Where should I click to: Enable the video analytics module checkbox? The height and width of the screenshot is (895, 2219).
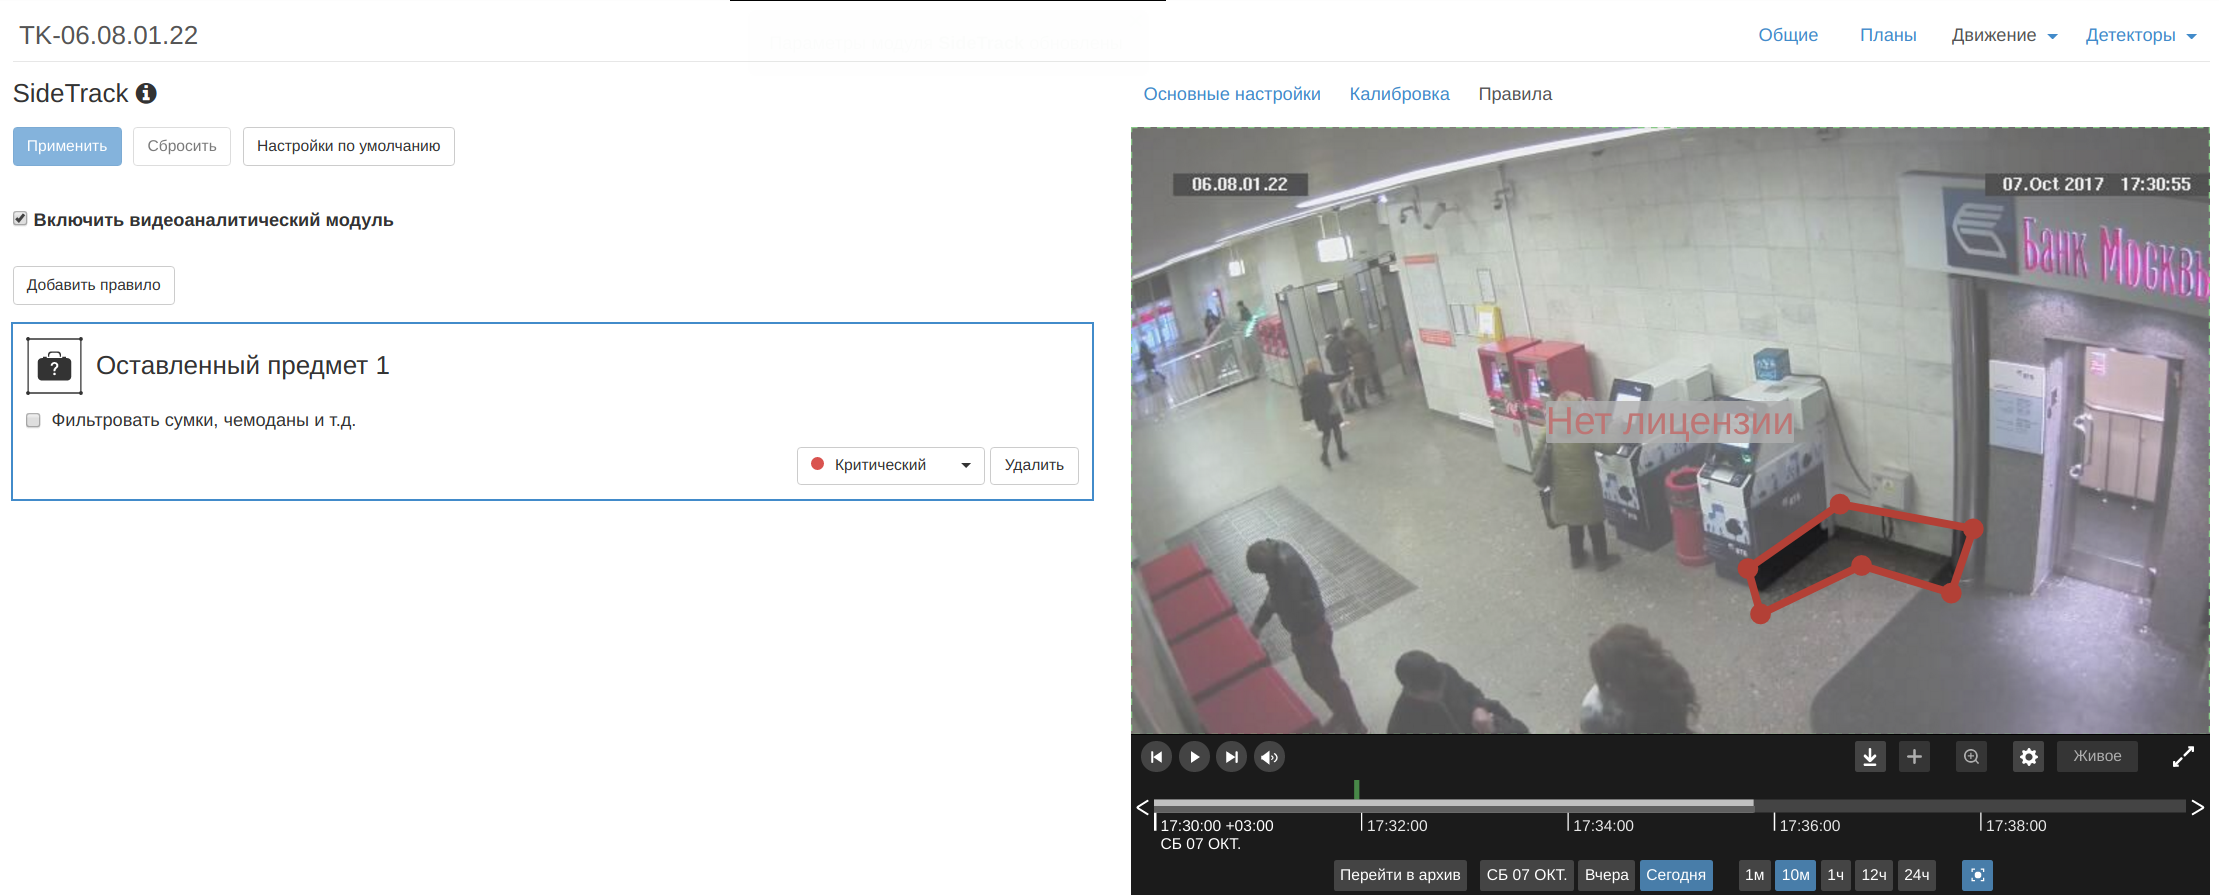[20, 219]
